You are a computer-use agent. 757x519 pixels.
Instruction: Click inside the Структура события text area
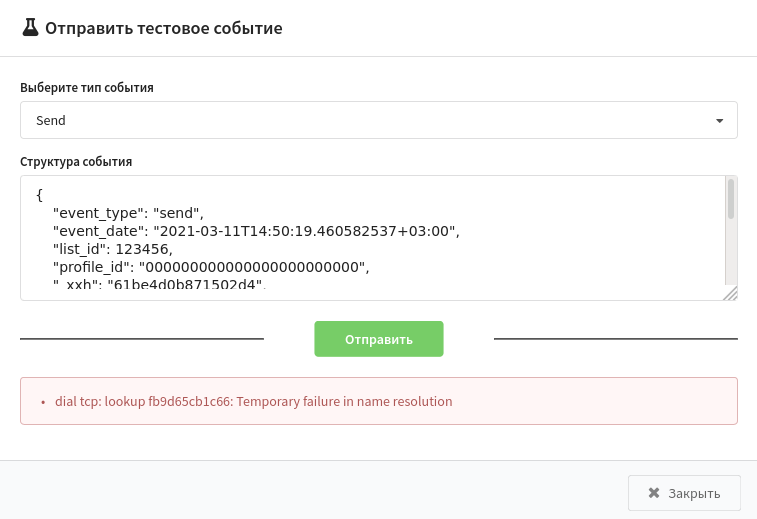(x=373, y=238)
